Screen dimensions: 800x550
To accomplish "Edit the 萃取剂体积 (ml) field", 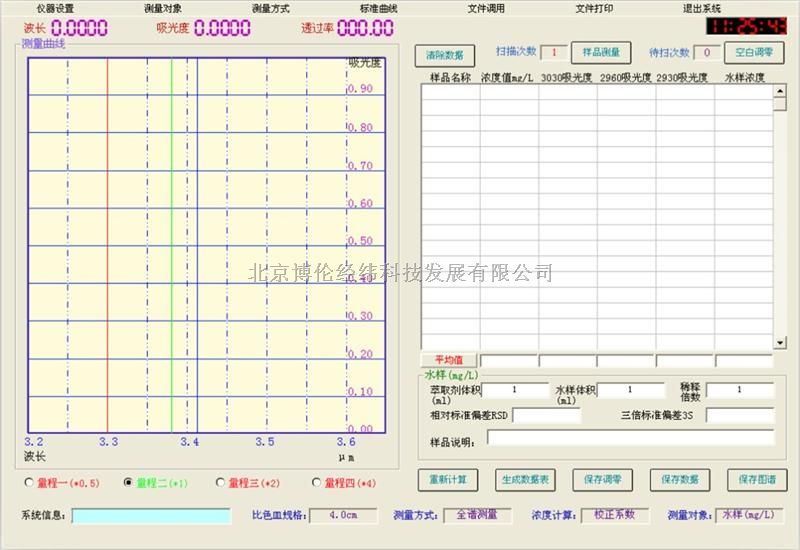I will pos(515,390).
